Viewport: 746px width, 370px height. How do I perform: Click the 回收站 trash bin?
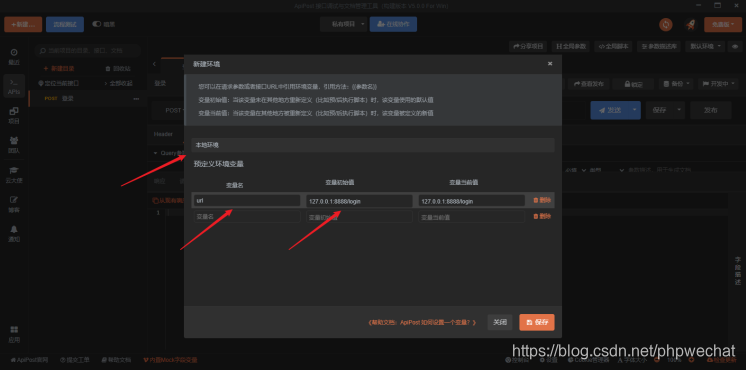(x=118, y=68)
